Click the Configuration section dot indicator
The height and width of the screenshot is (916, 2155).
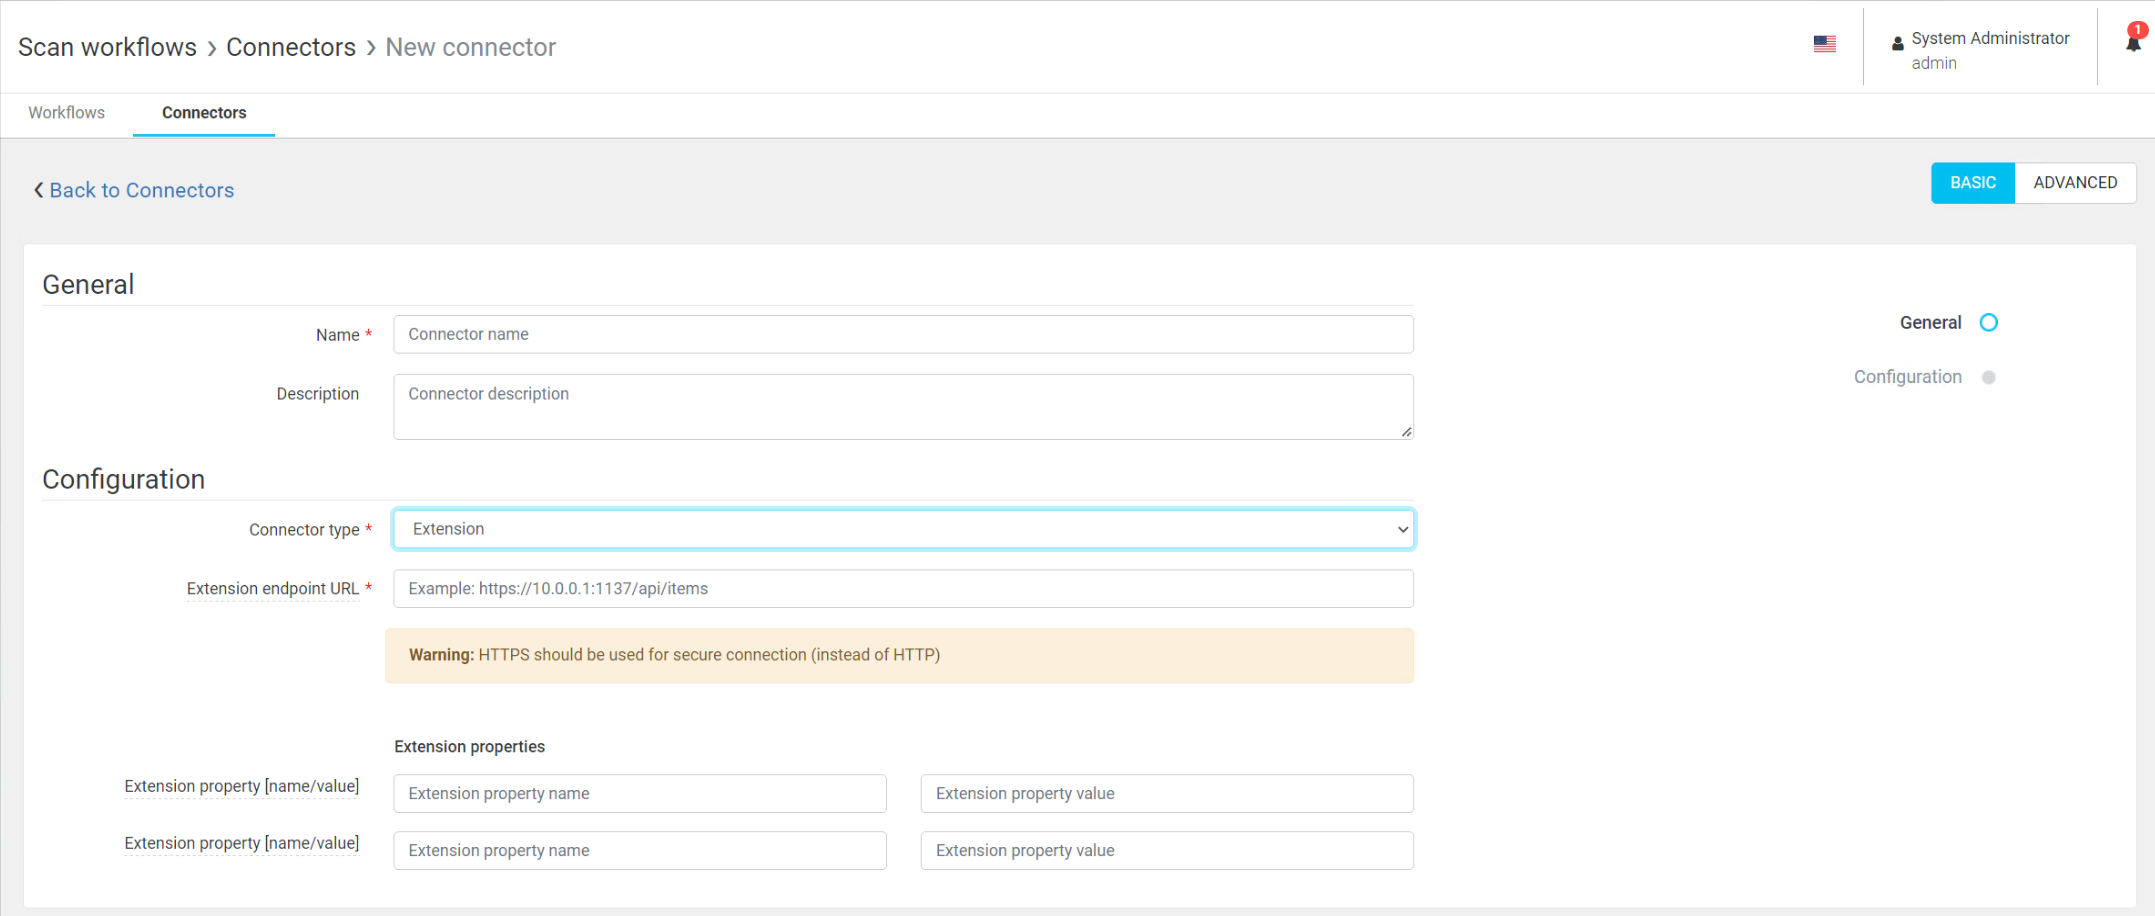click(1988, 378)
